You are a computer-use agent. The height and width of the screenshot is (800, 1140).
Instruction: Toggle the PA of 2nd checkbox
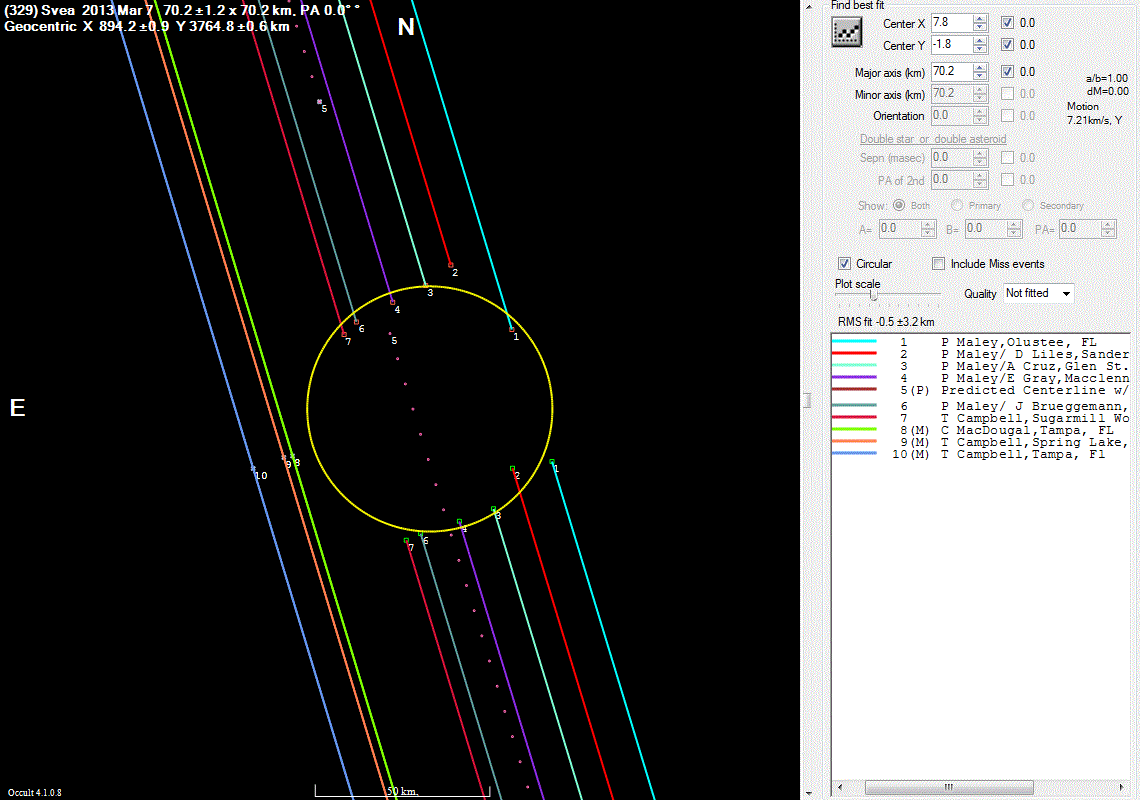(1007, 179)
